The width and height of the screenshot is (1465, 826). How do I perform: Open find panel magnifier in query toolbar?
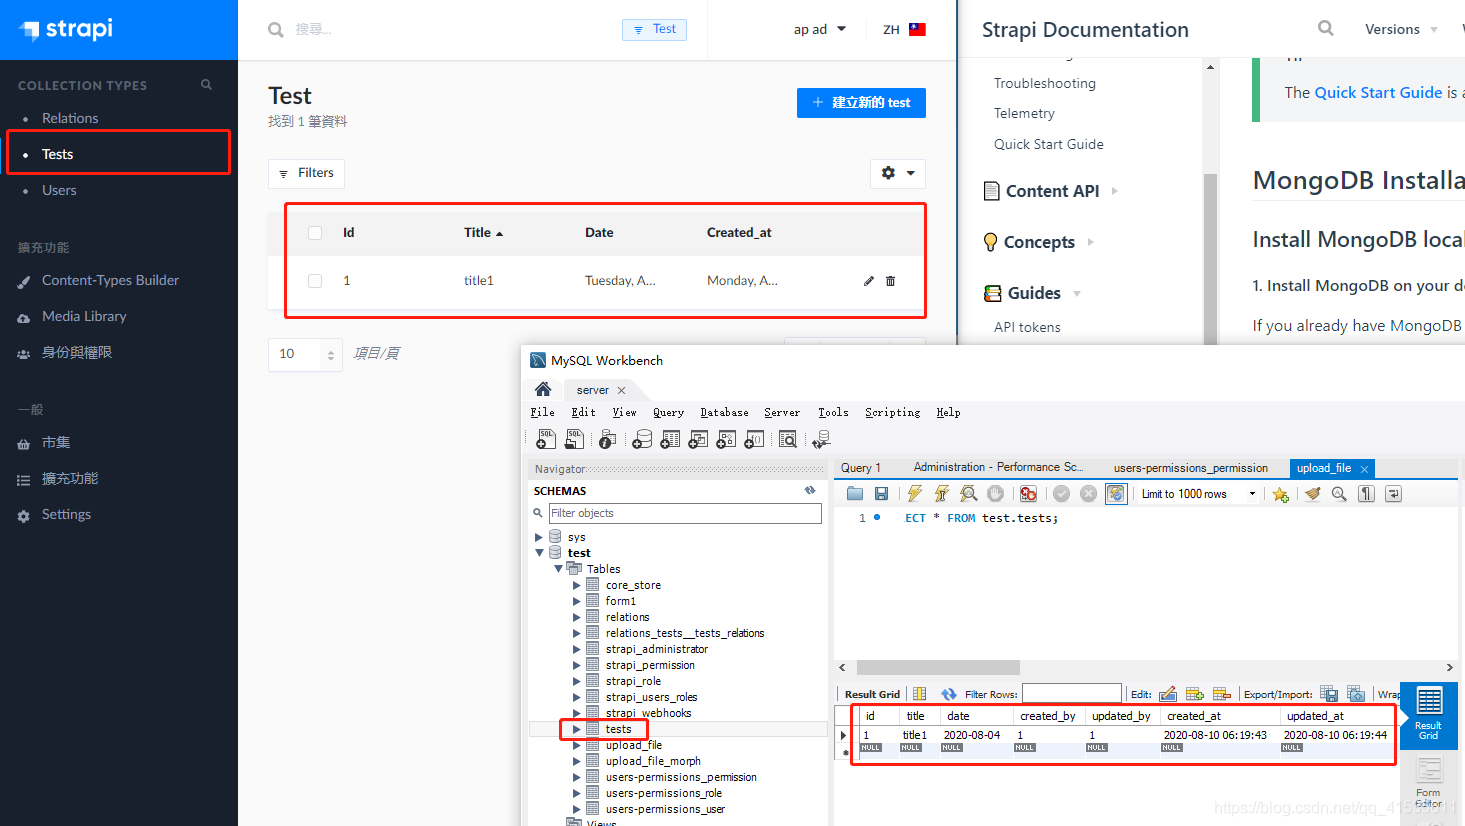[1339, 493]
